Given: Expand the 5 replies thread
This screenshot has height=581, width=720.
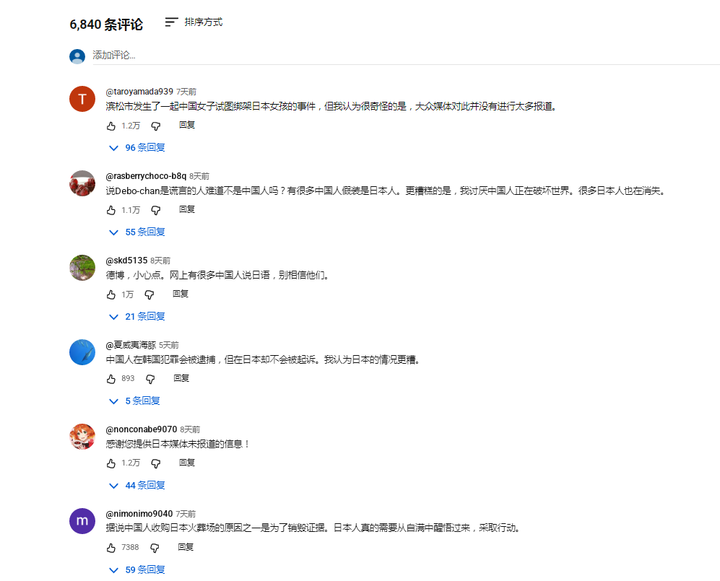Looking at the screenshot, I should point(134,401).
